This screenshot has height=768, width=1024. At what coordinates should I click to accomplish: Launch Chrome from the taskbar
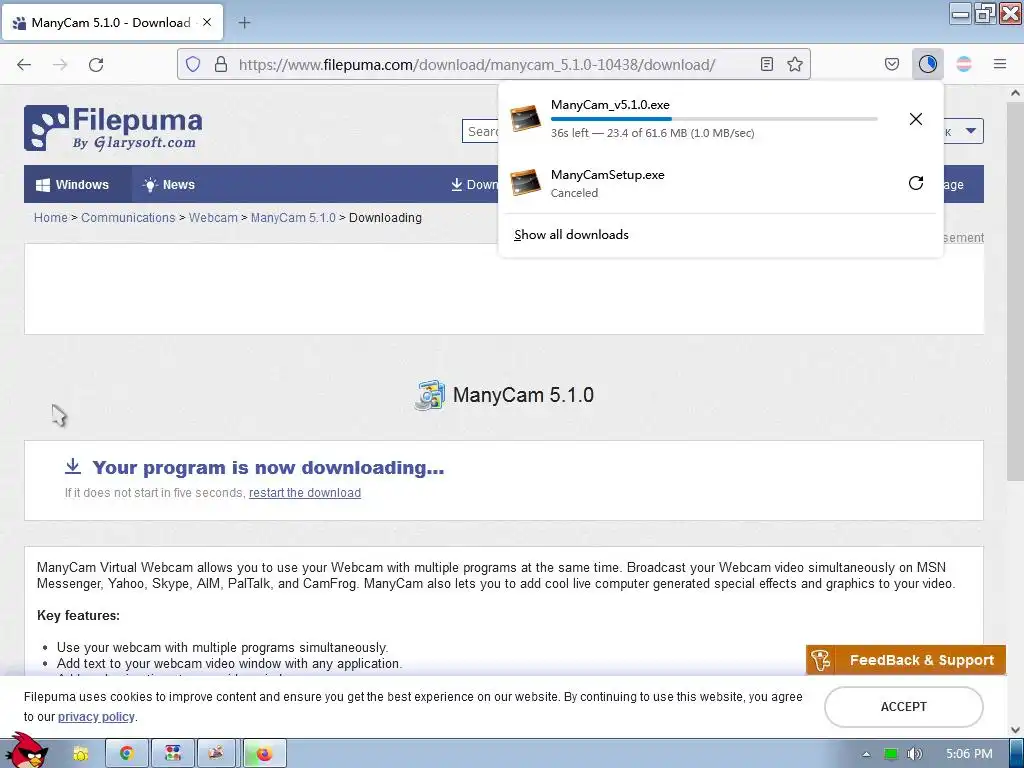[x=127, y=754]
